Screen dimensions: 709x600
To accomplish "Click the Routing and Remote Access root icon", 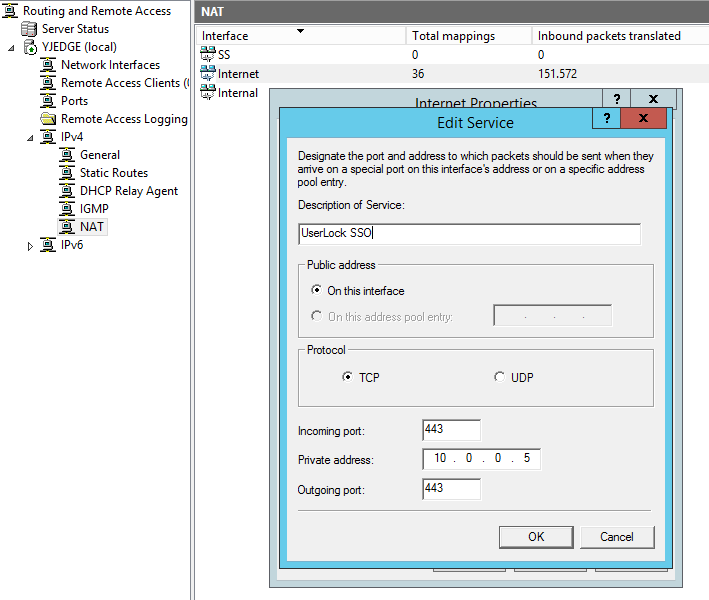I will point(10,11).
